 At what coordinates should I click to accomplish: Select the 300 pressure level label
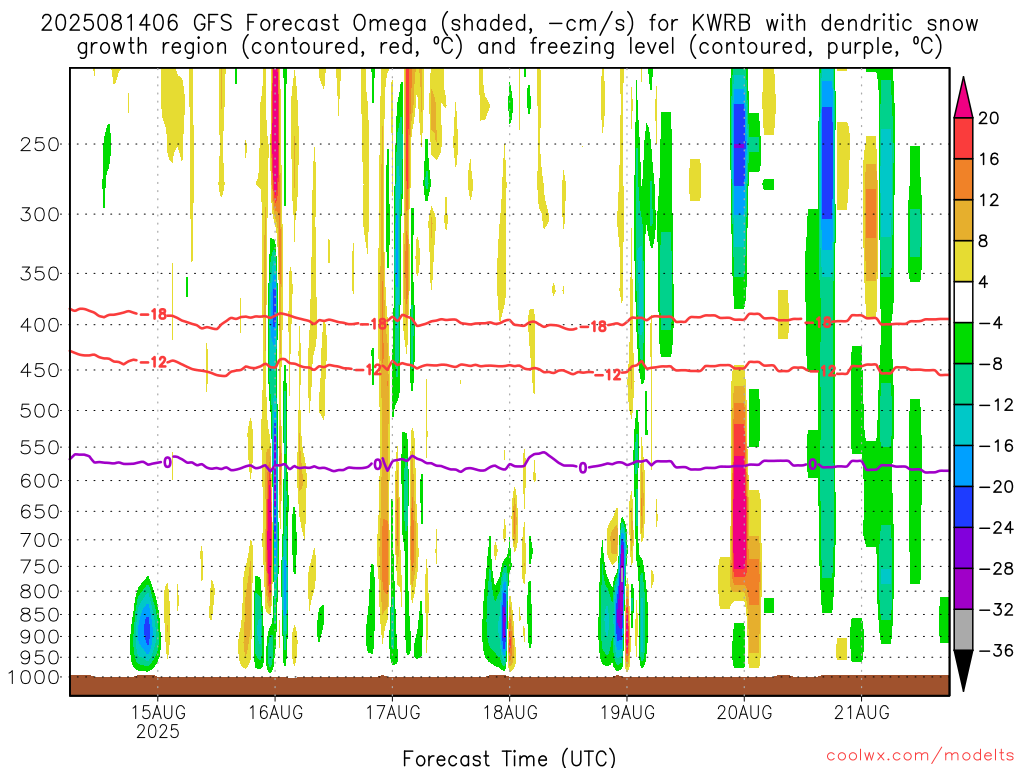(40, 214)
